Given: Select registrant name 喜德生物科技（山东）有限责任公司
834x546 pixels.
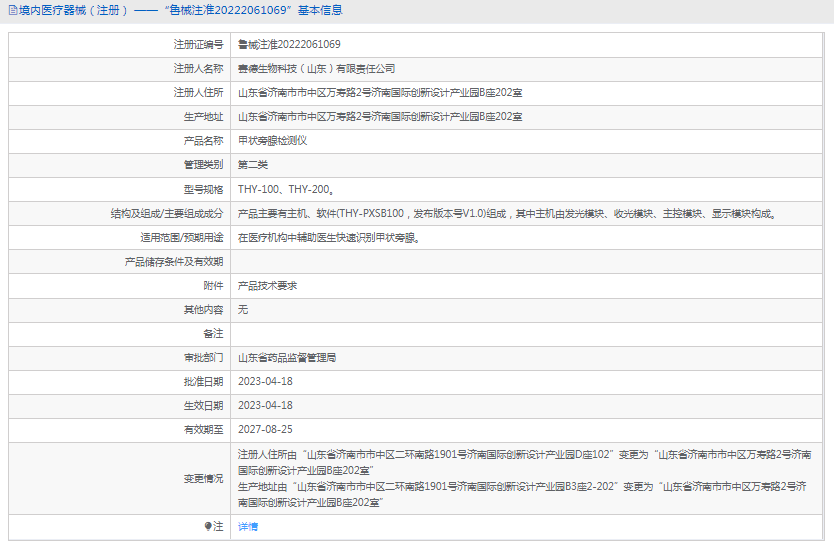Looking at the screenshot, I should click(316, 69).
